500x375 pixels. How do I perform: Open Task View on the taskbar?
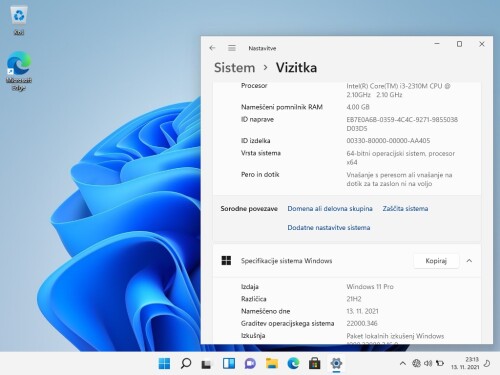(207, 364)
